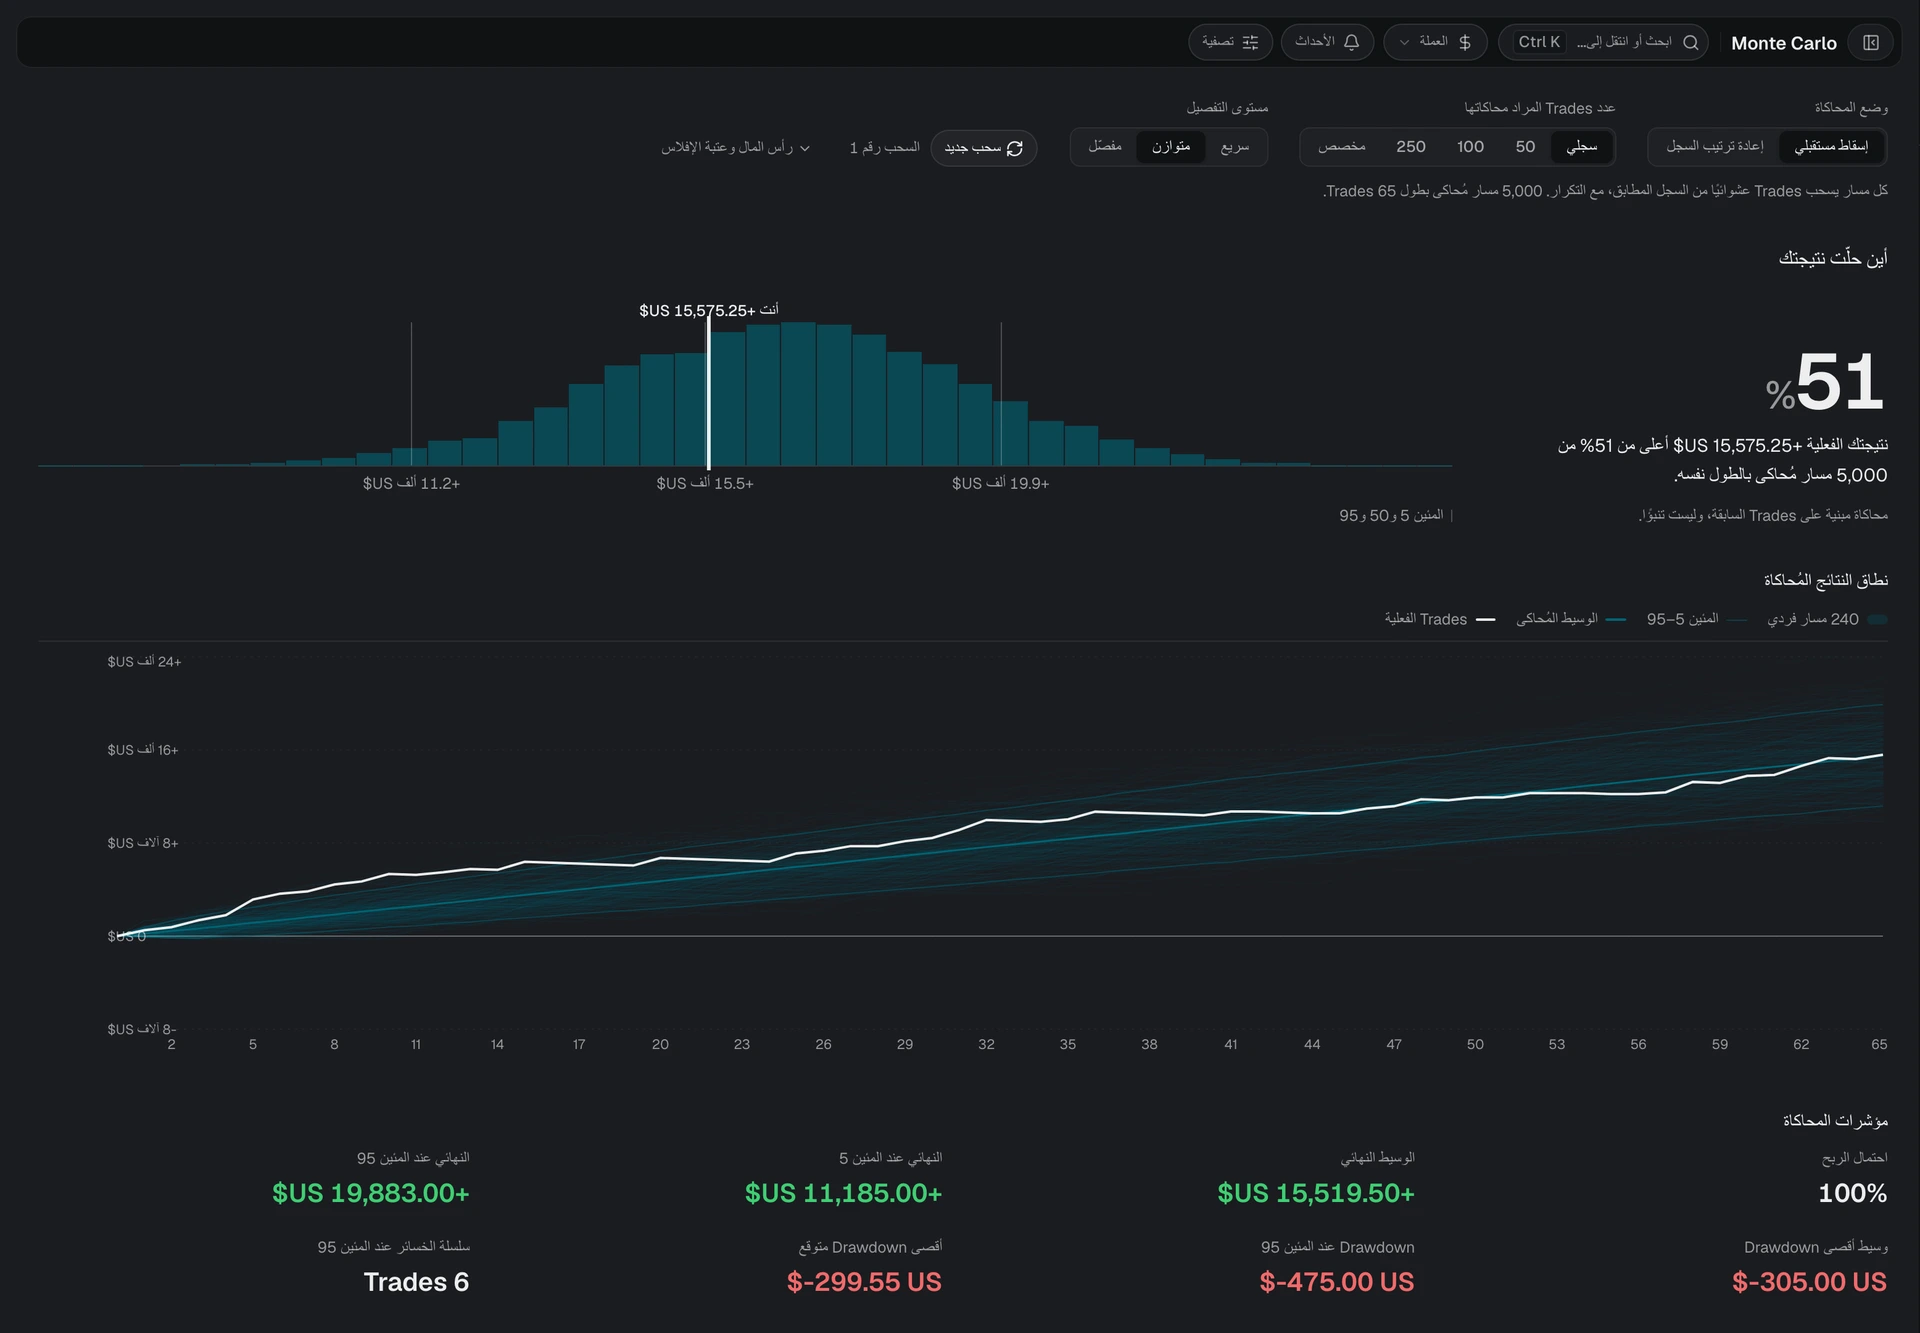This screenshot has width=1920, height=1333.
Task: Set simulated trades to 100
Action: pos(1470,147)
